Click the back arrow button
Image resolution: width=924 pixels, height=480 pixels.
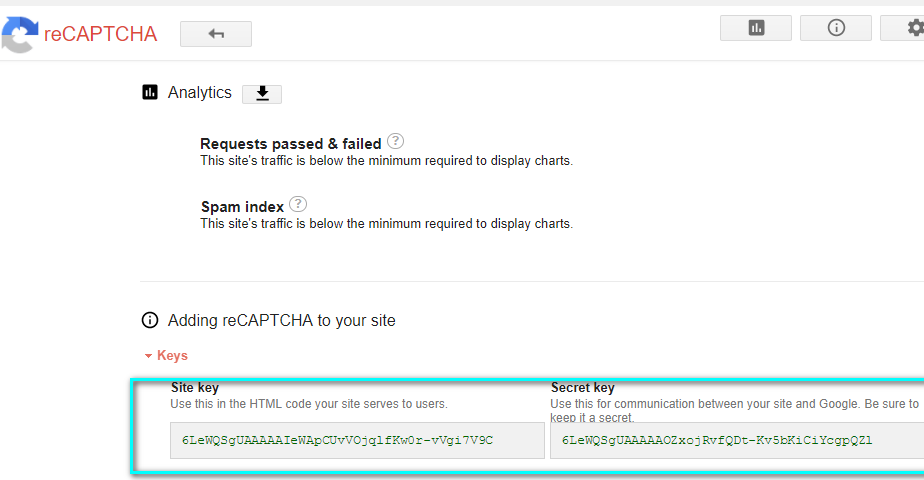(x=216, y=34)
